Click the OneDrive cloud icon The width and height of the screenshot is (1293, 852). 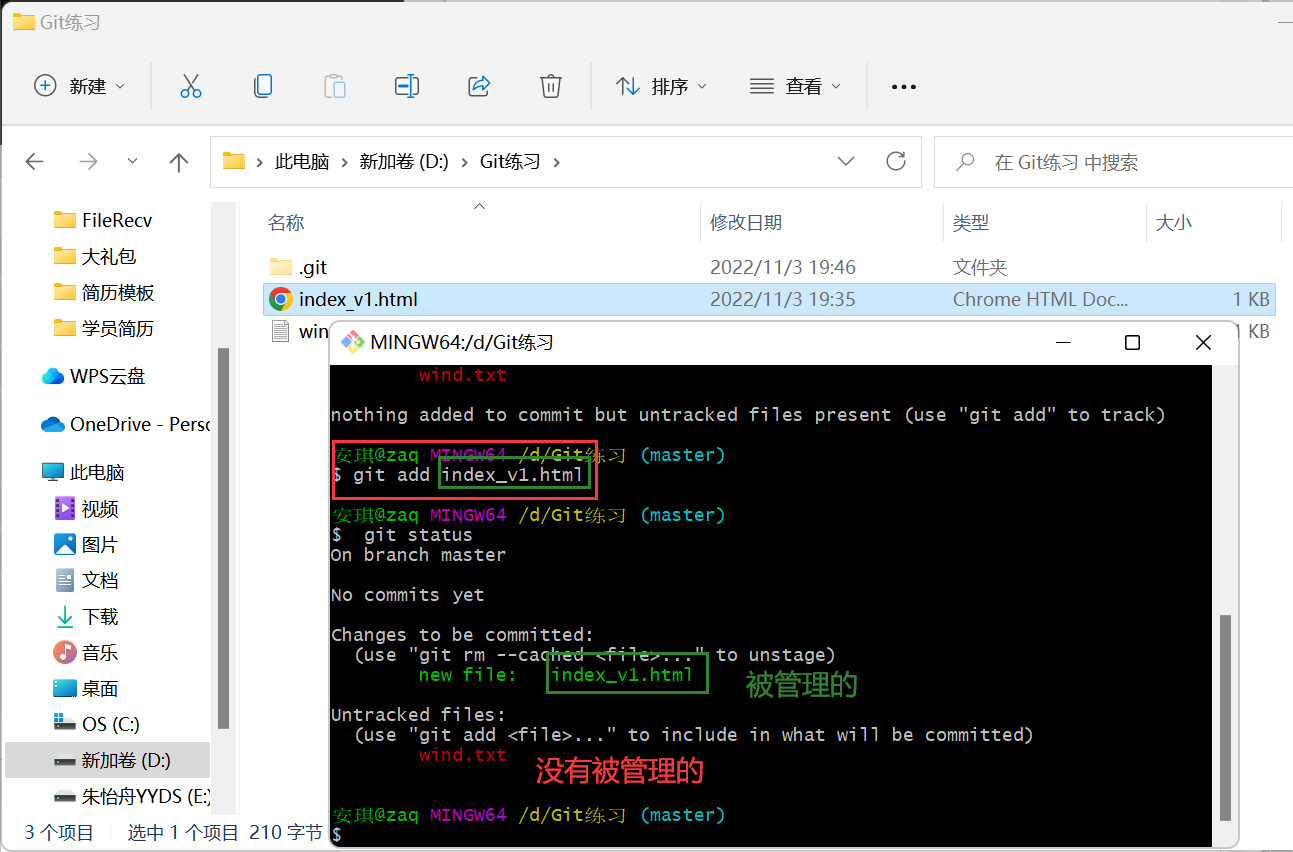point(53,424)
